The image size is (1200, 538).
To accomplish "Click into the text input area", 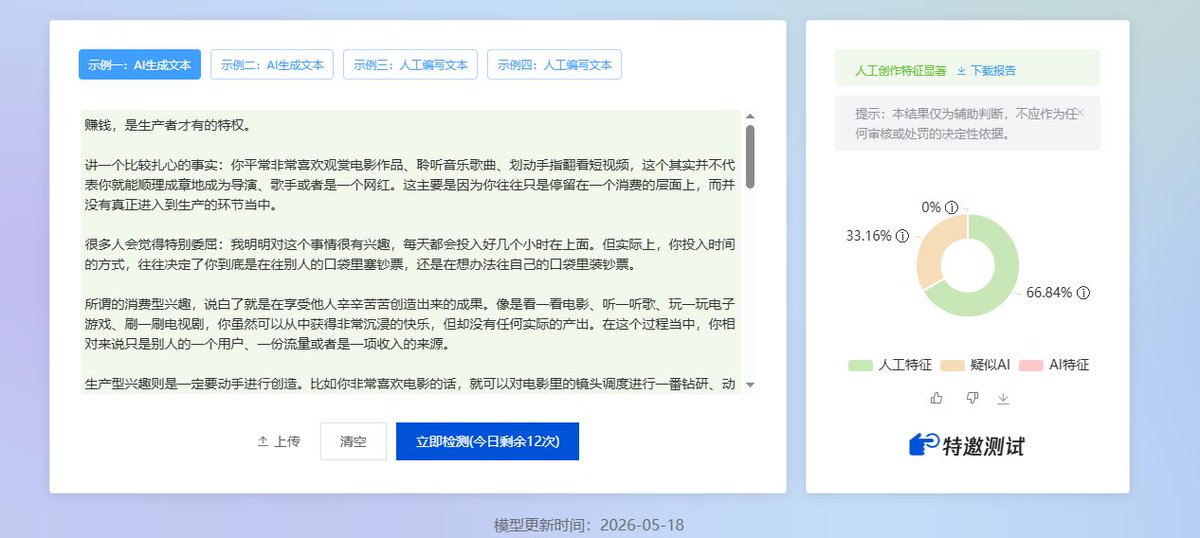I will tap(410, 251).
